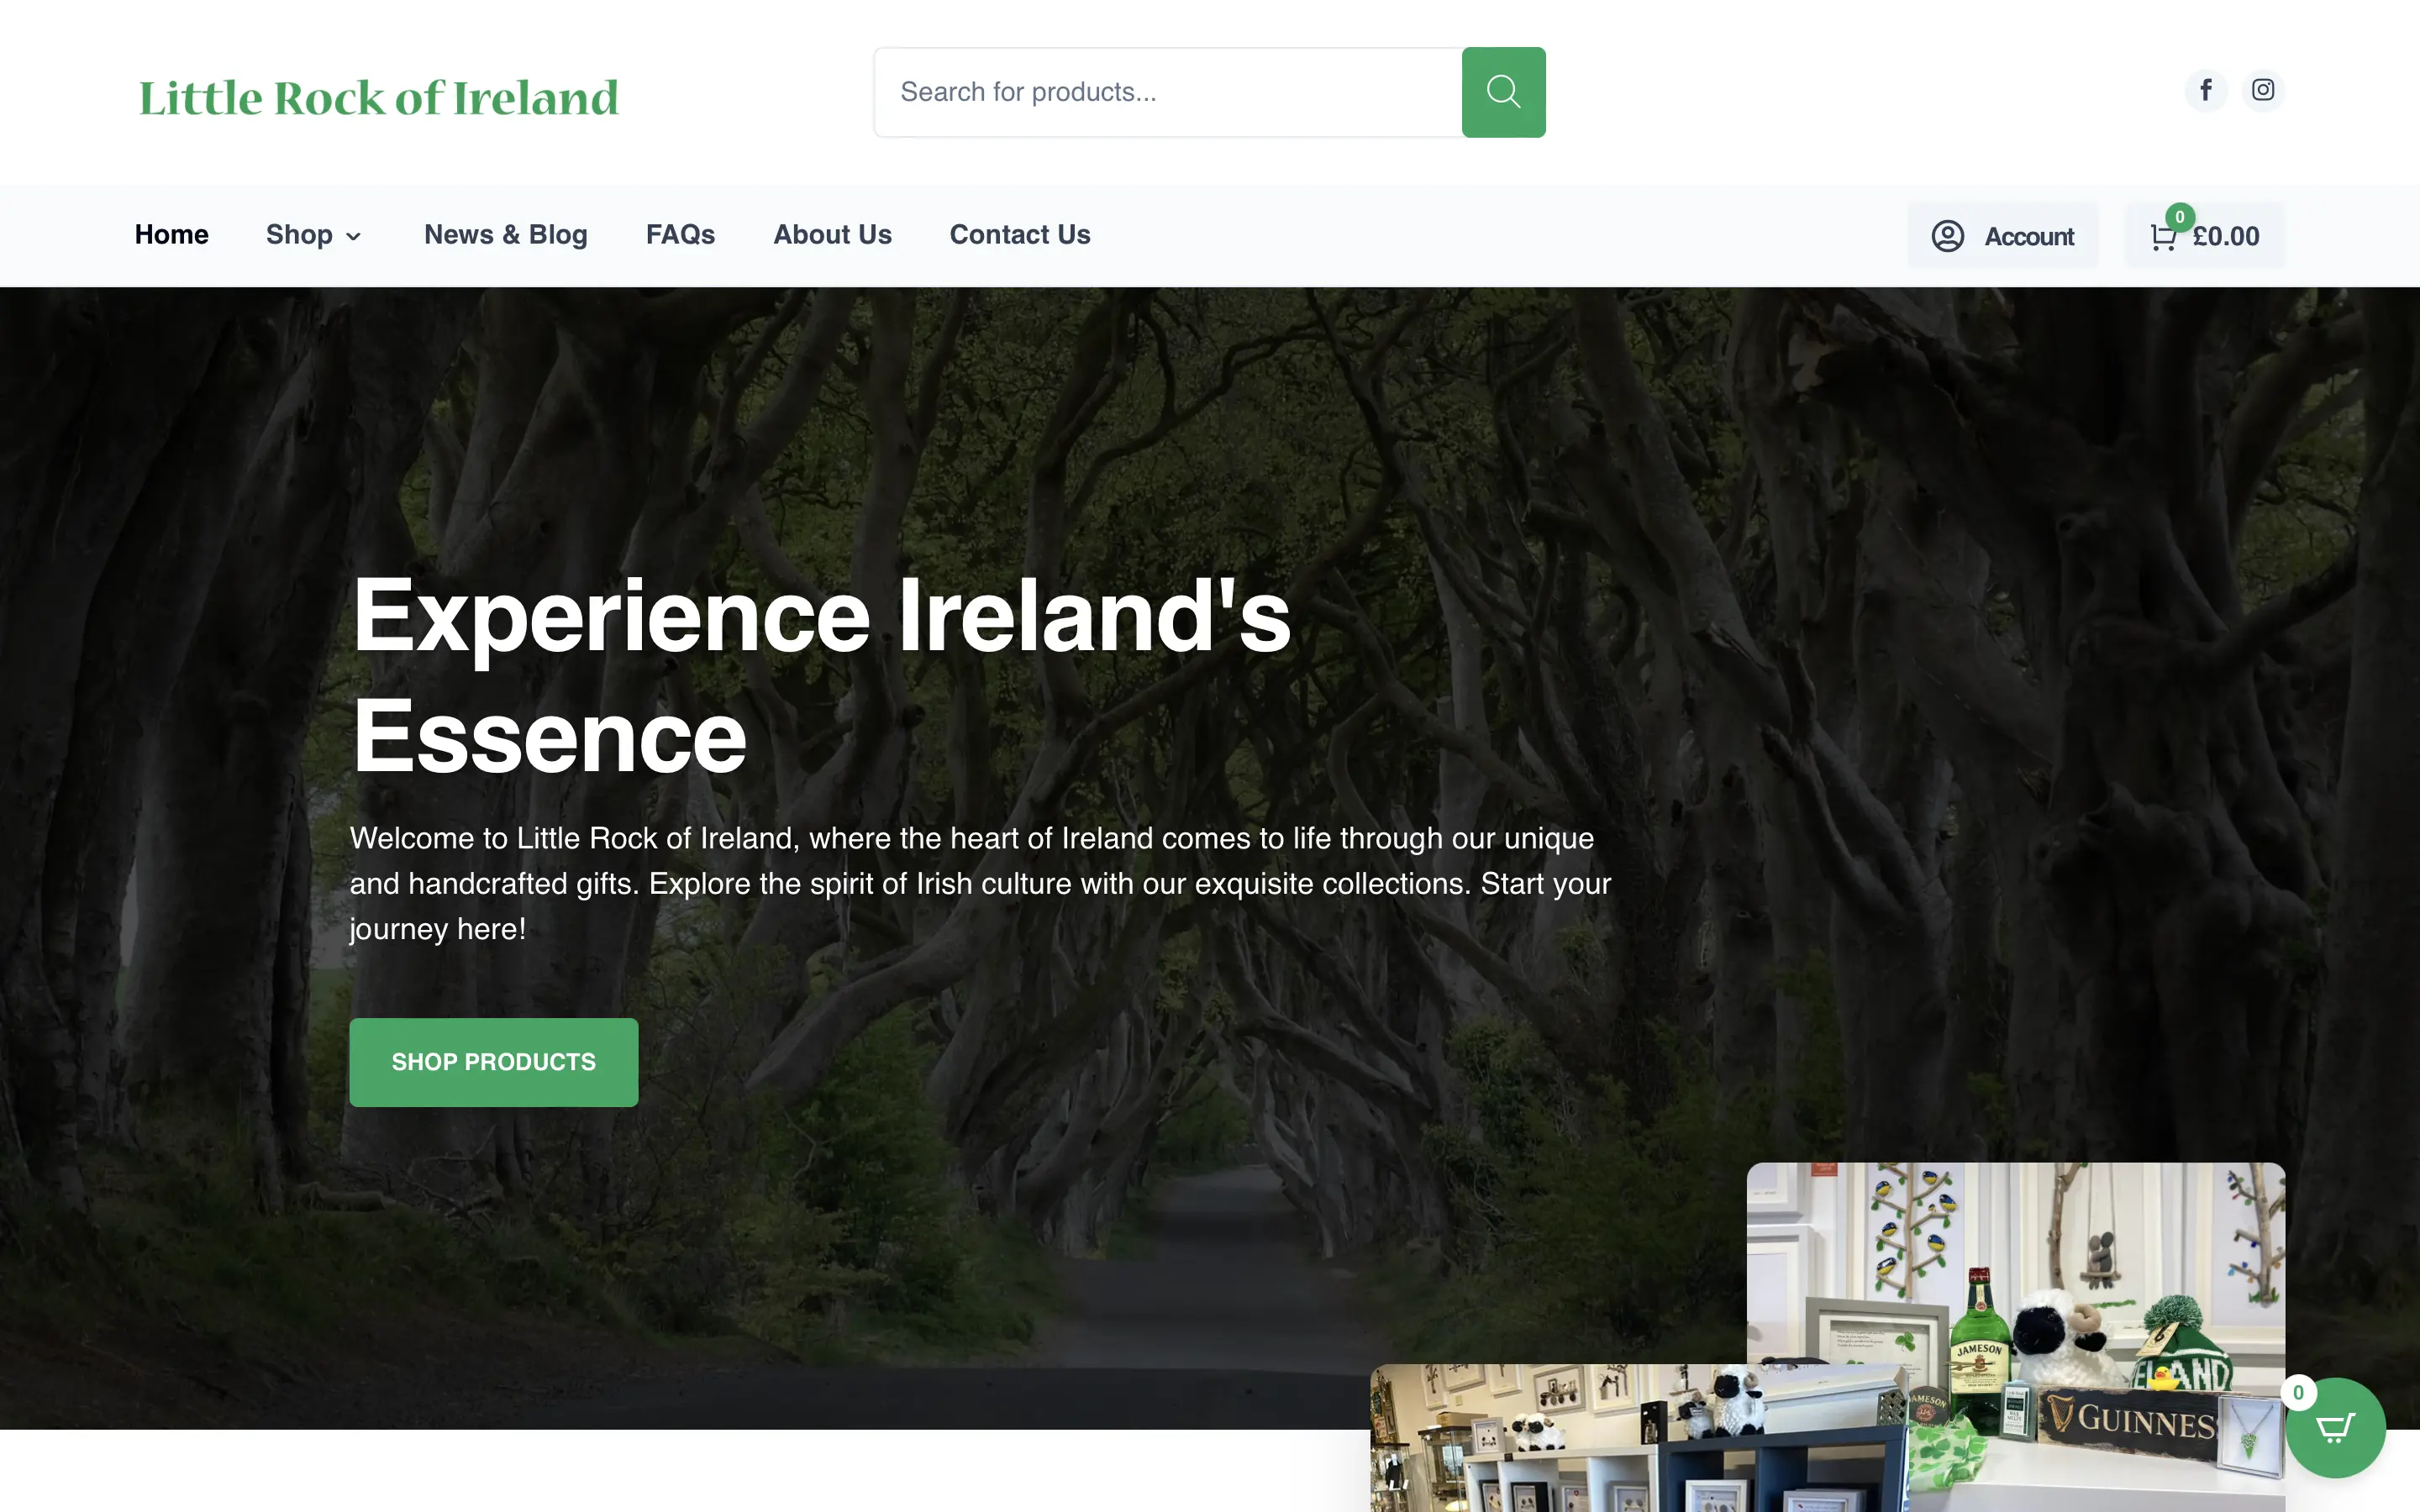The height and width of the screenshot is (1512, 2420).
Task: Click the Account user profile icon
Action: point(1946,235)
